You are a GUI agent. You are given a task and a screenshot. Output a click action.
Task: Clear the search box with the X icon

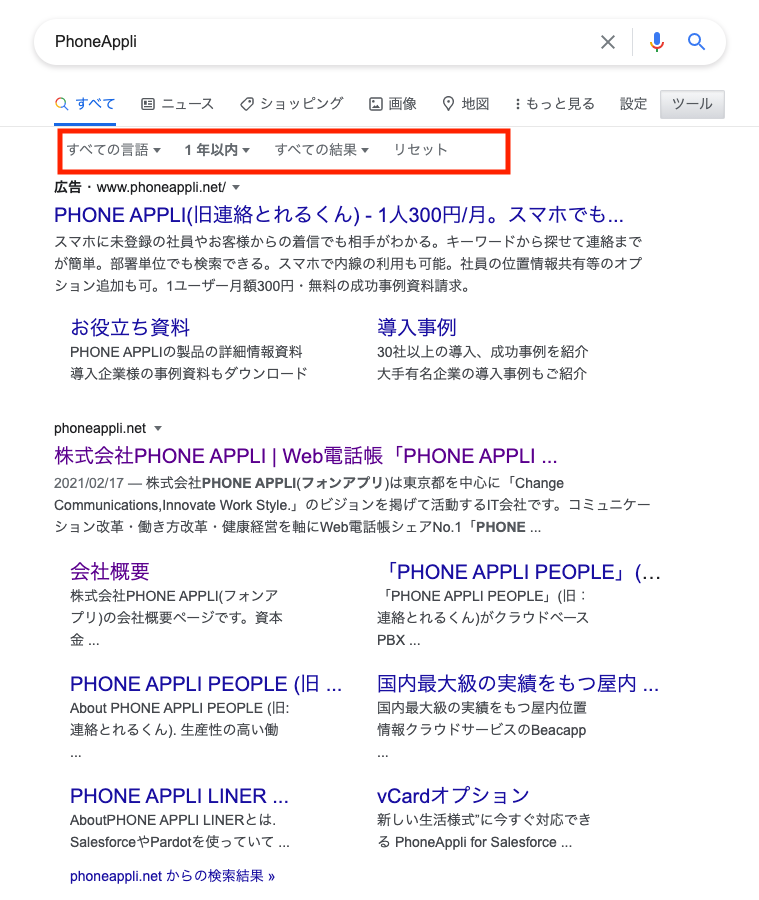coord(607,42)
